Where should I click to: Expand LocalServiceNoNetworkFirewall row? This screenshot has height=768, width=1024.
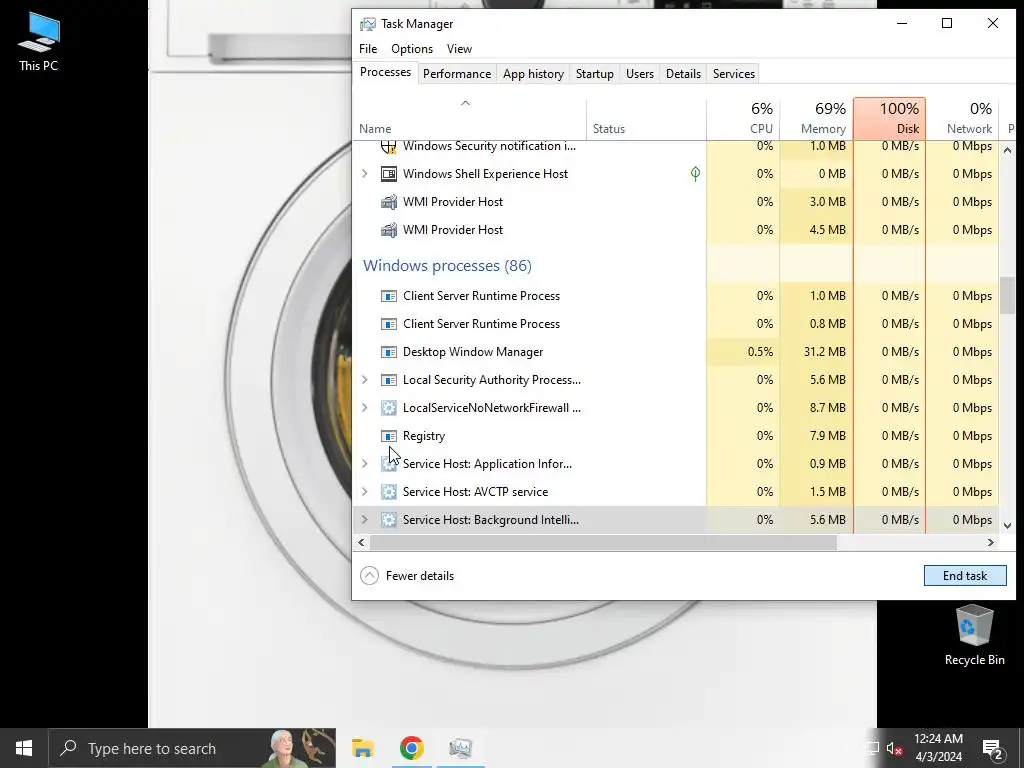(x=365, y=408)
